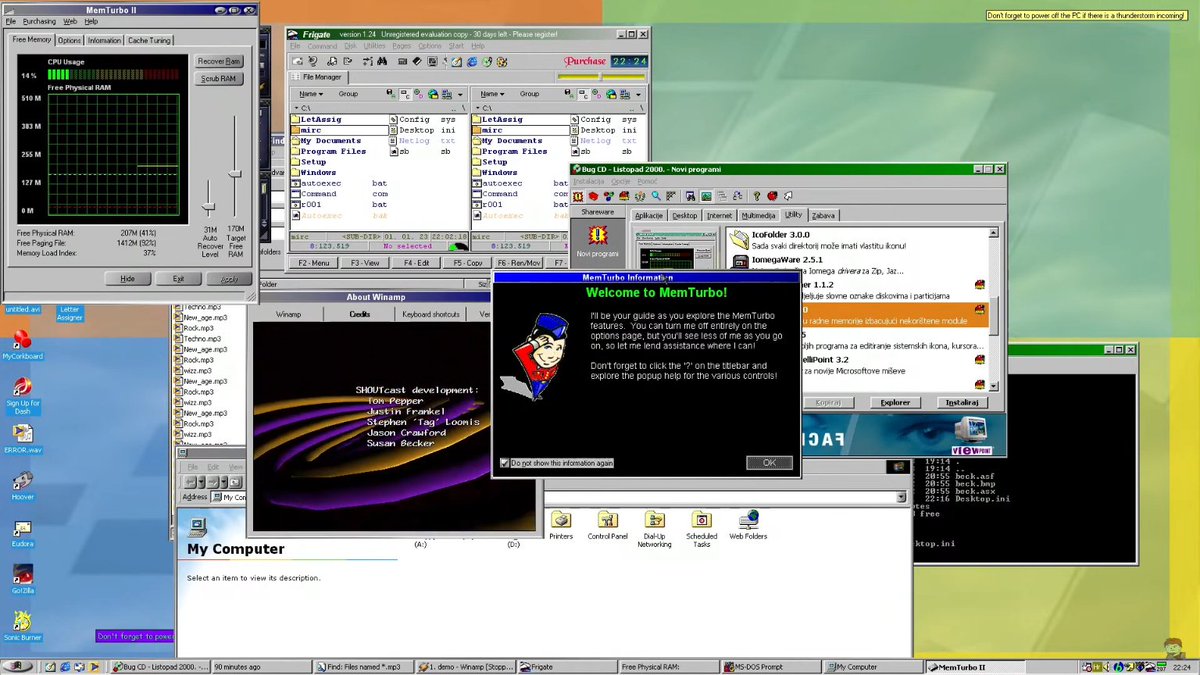Expand drive list arrow in Frigate left panel

pos(460,95)
